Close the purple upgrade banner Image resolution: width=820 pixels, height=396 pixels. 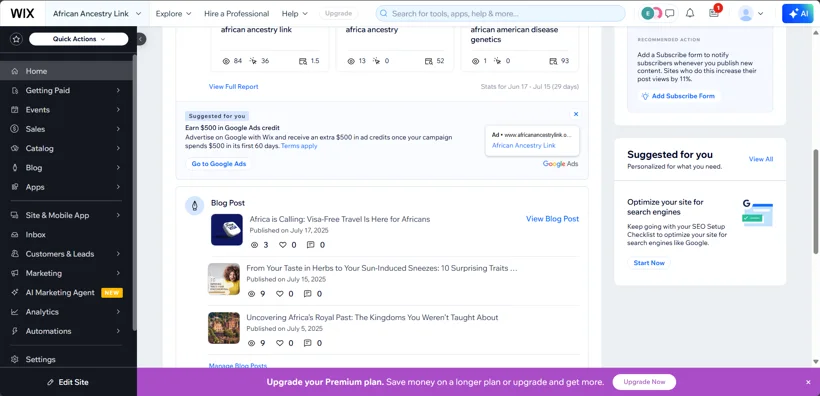(808, 382)
